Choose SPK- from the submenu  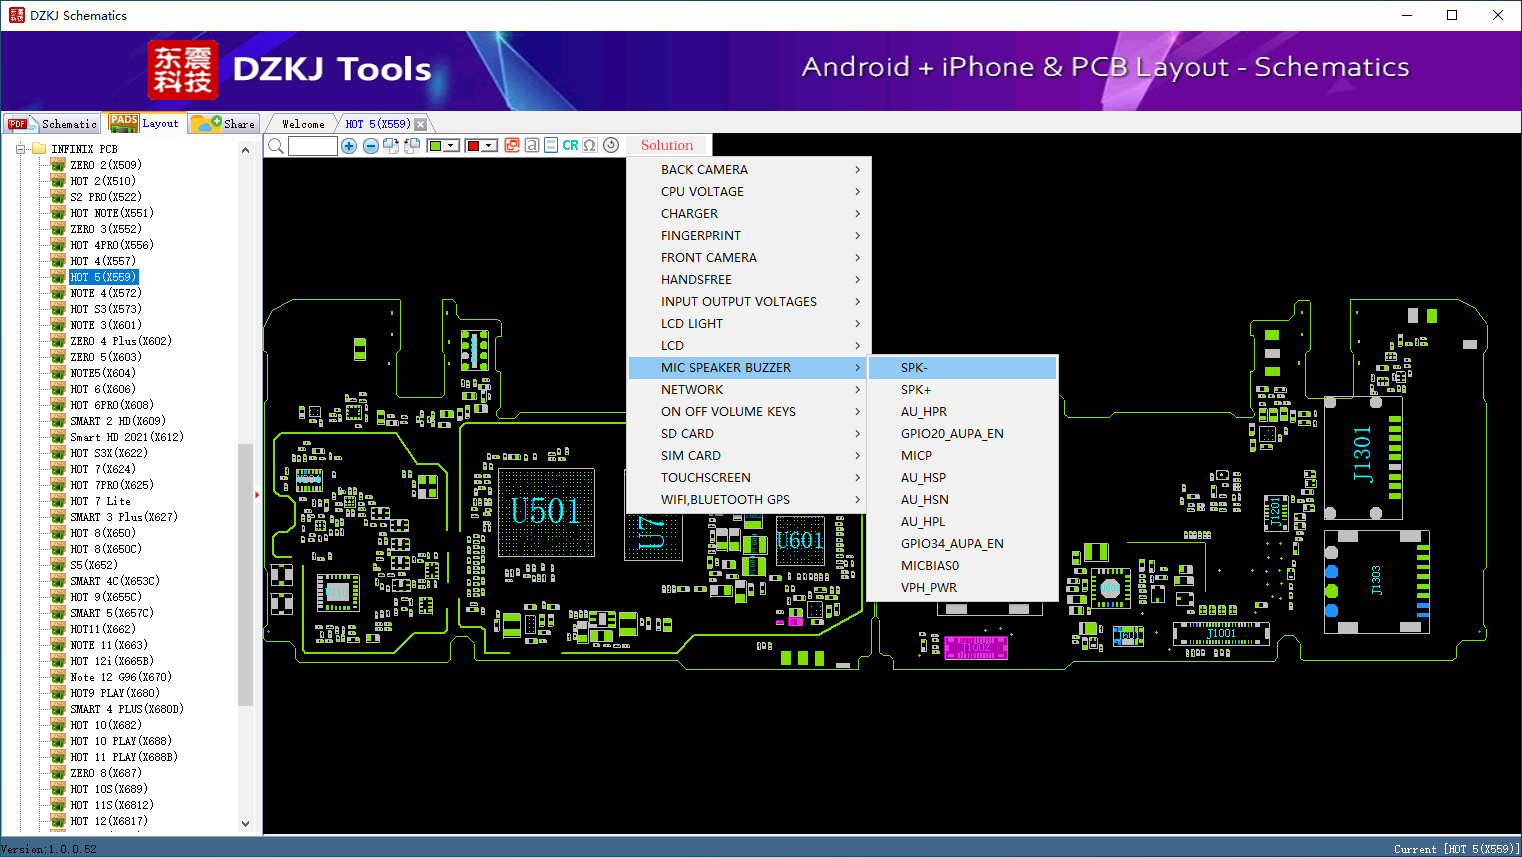pyautogui.click(x=963, y=368)
